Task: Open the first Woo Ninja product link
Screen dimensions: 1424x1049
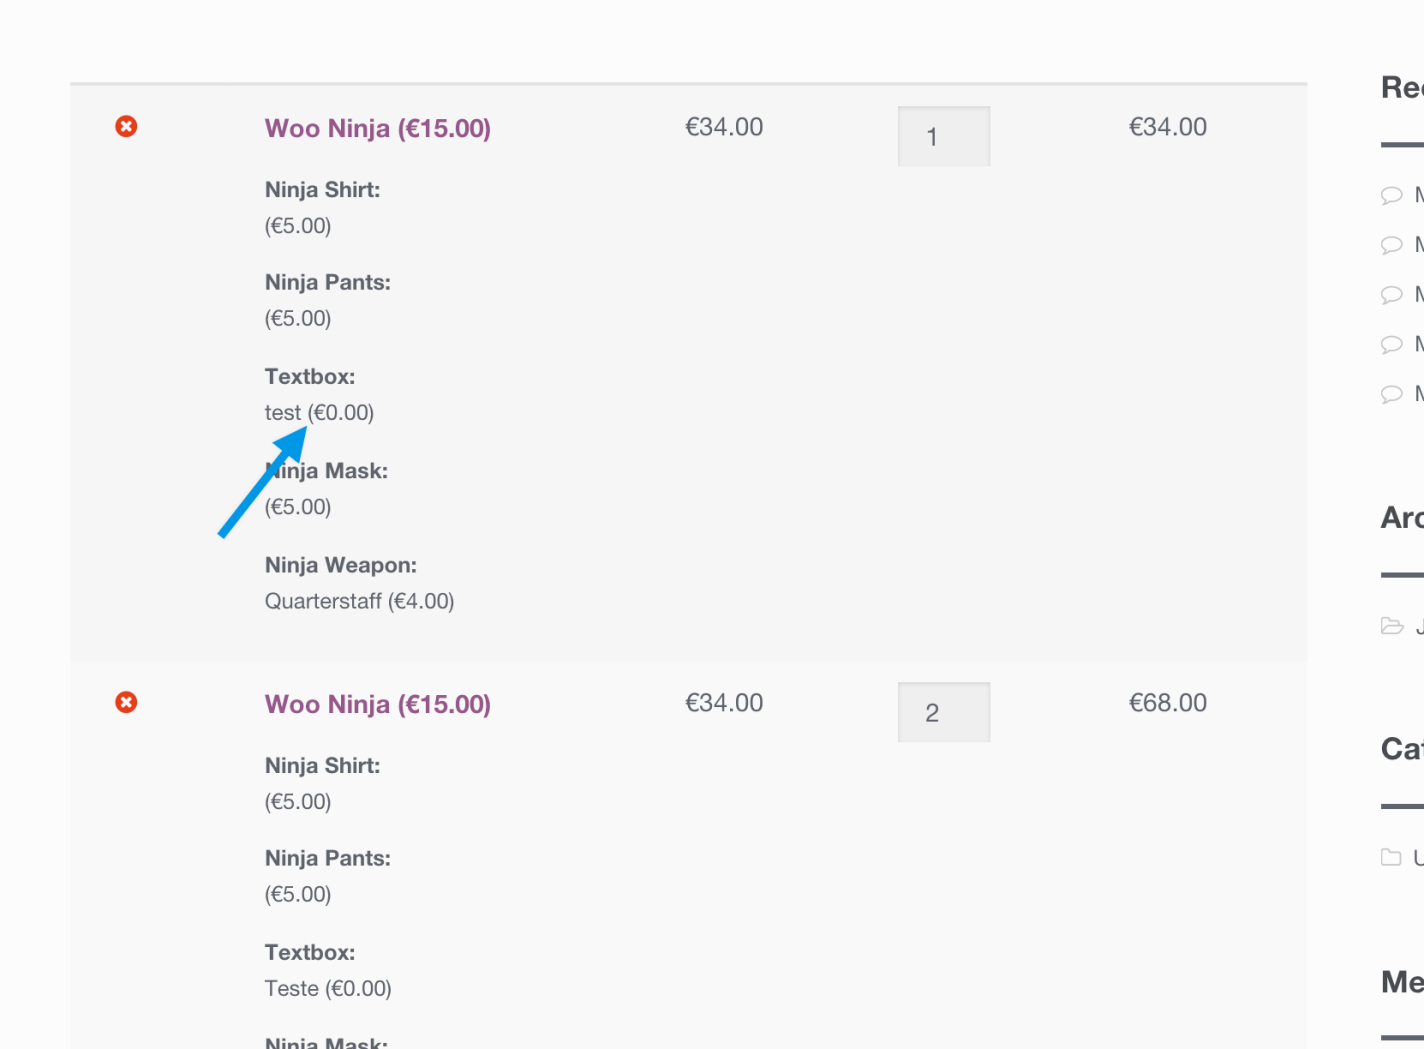Action: (x=377, y=128)
